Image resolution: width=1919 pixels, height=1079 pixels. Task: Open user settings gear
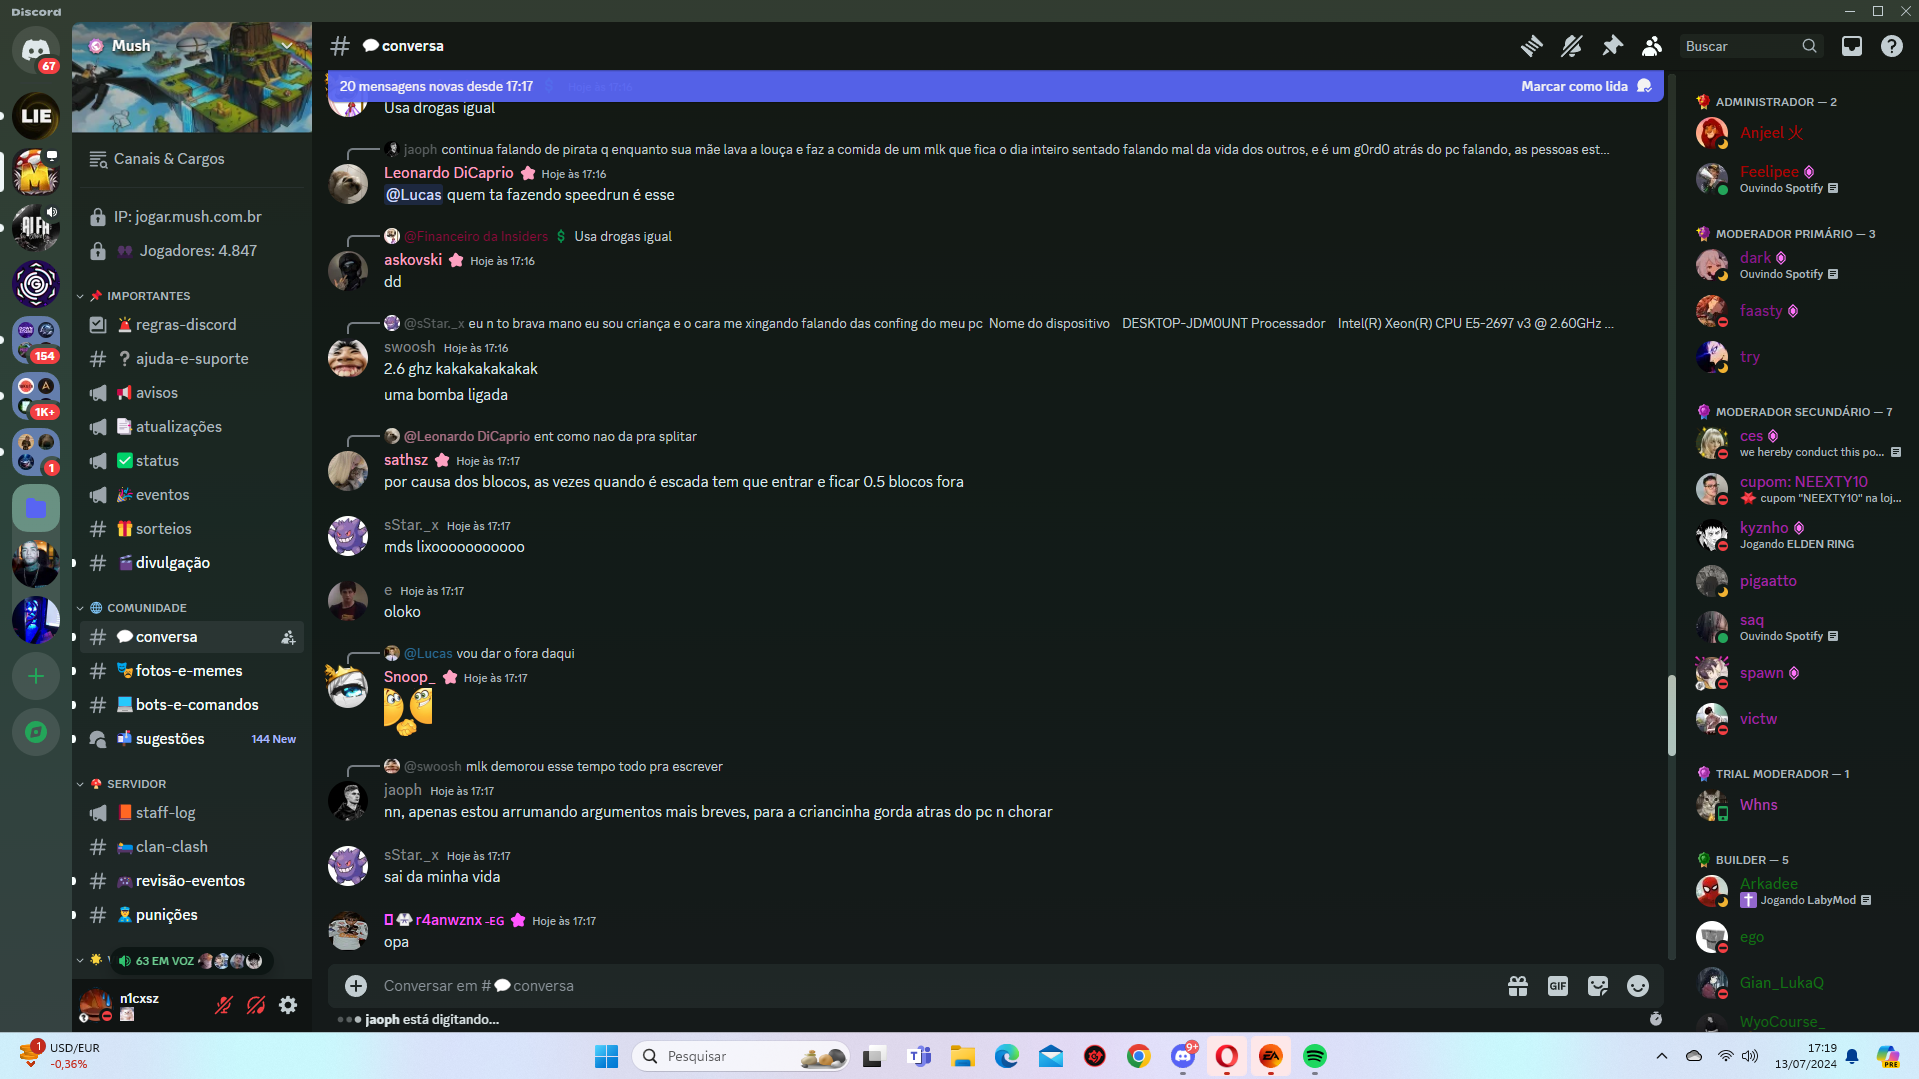point(288,1005)
